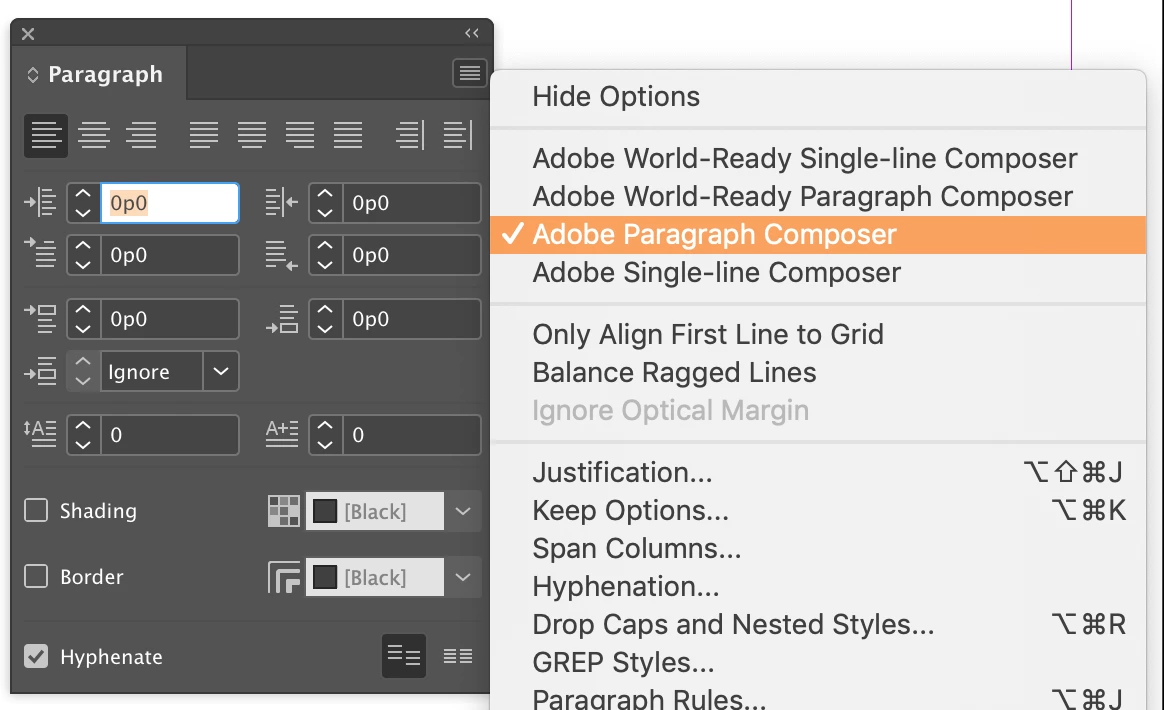Click the Space Before icon

40,318
